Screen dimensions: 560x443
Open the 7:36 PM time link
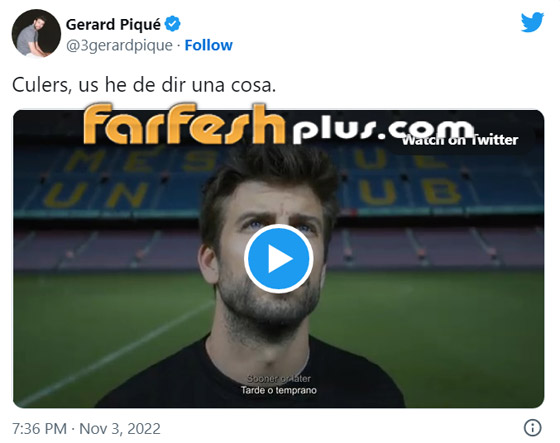coord(40,428)
